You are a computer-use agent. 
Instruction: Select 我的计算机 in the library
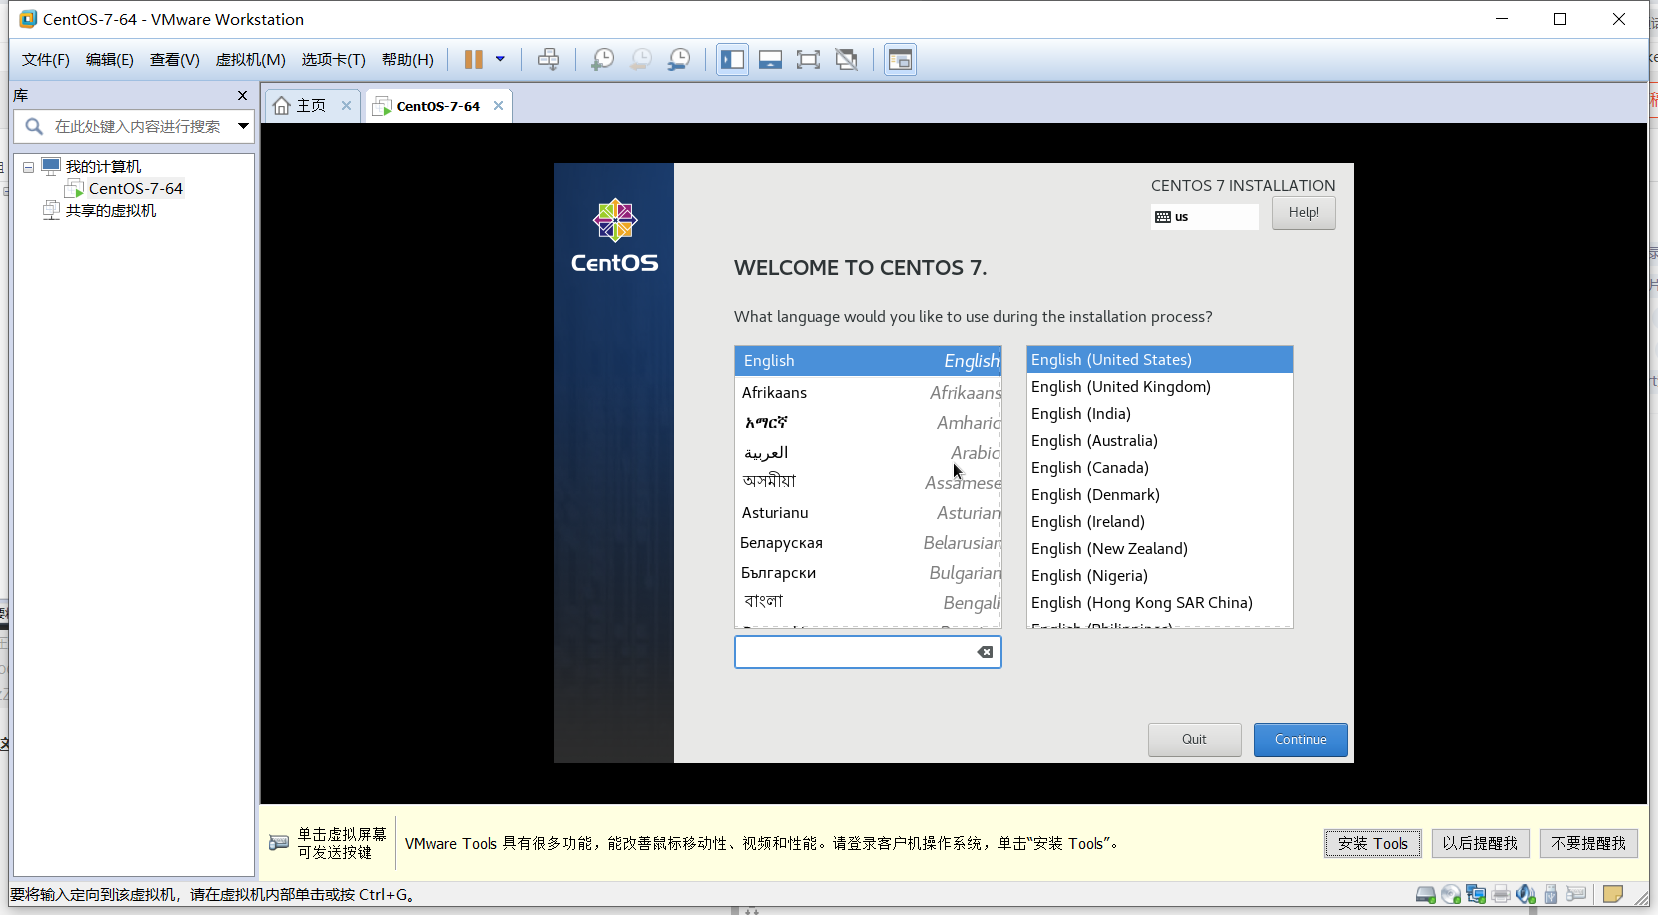(103, 167)
